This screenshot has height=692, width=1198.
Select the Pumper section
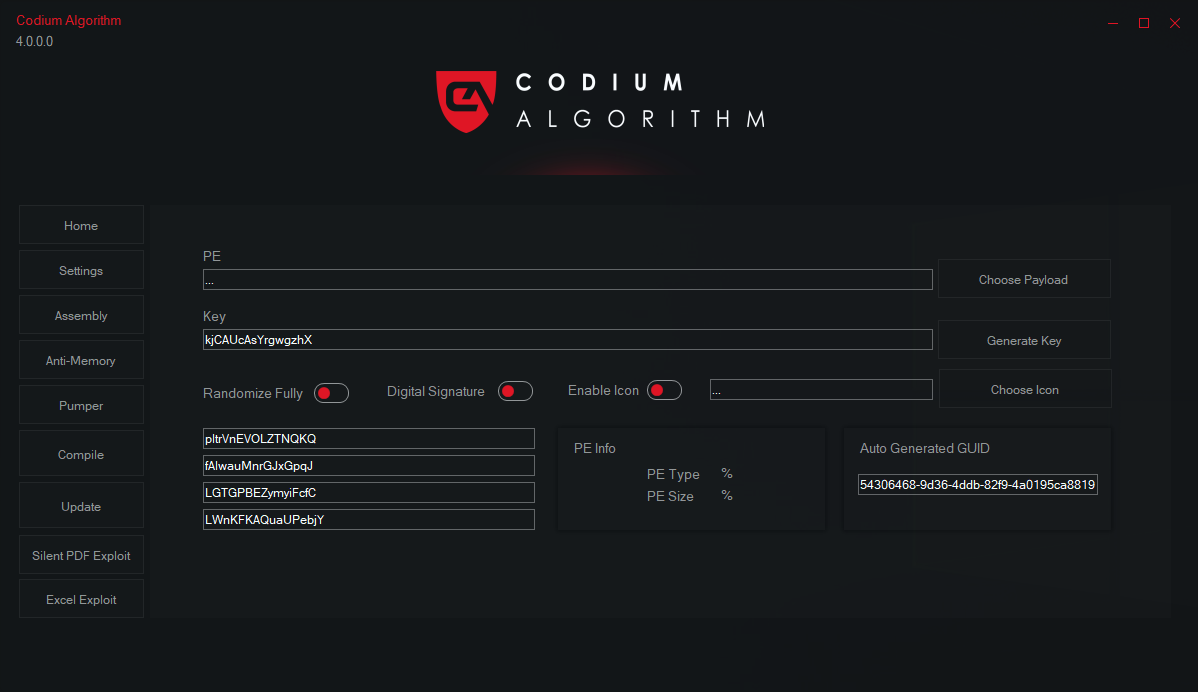(x=81, y=405)
